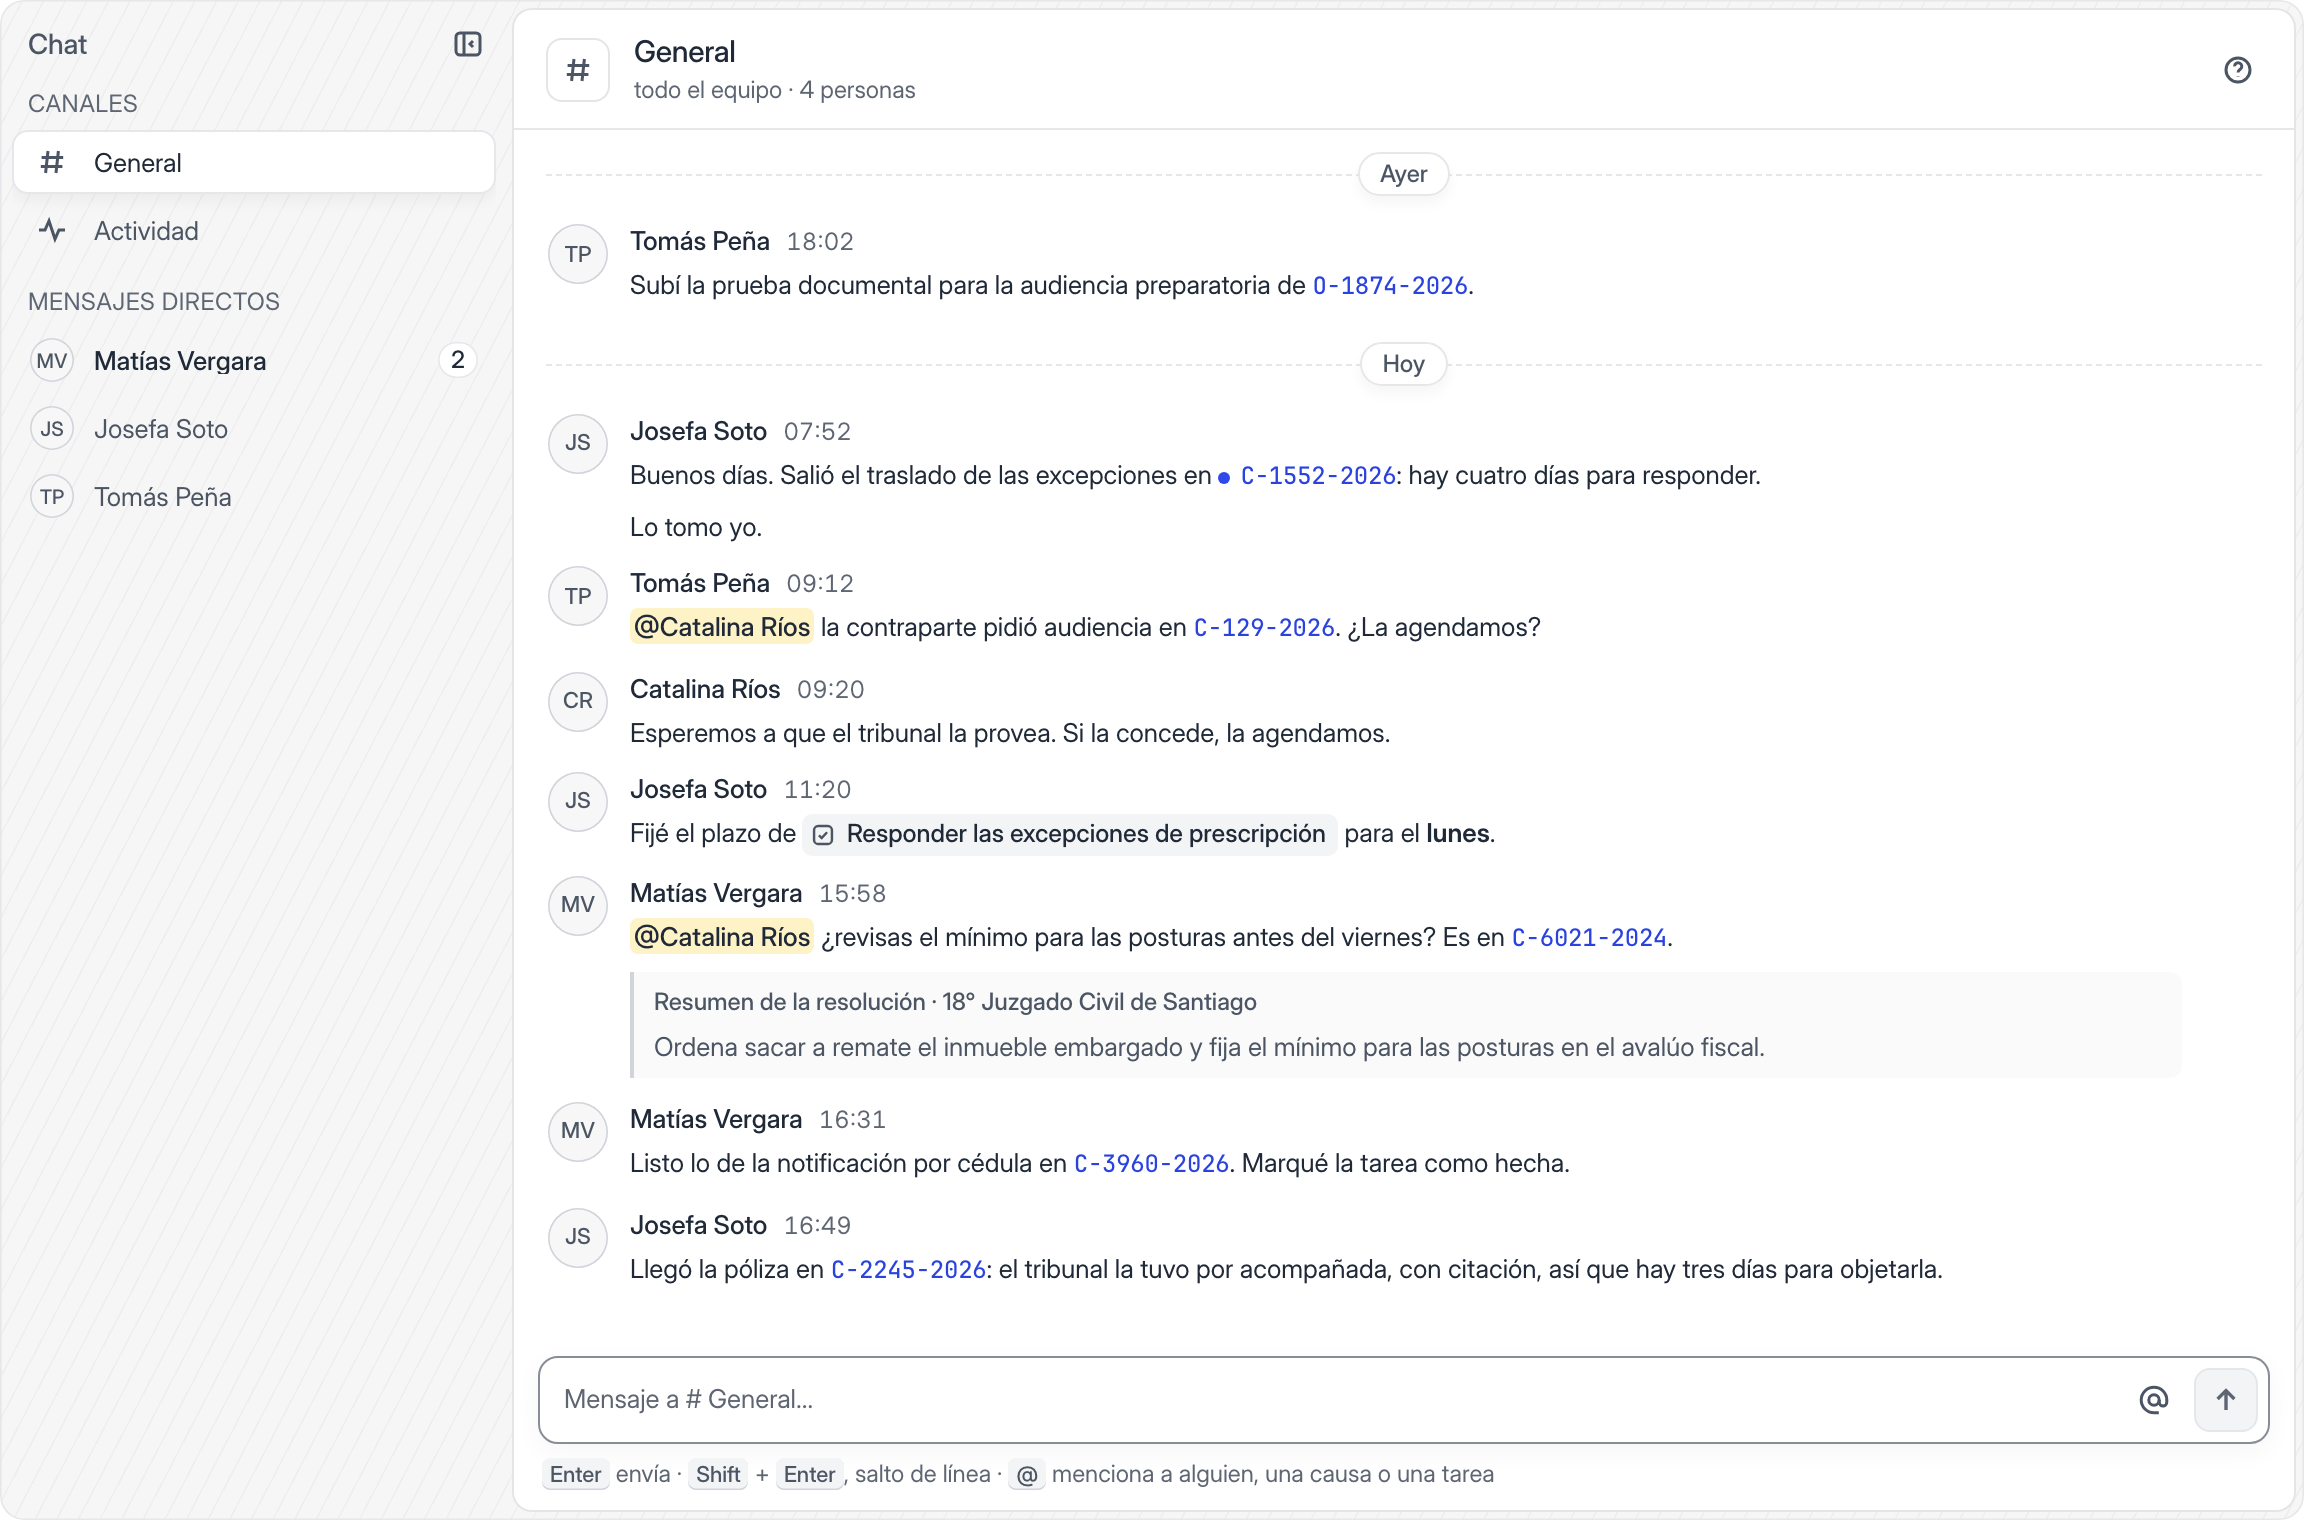
Task: Click the MENSAJES DIRECTOS section header
Action: tap(154, 302)
